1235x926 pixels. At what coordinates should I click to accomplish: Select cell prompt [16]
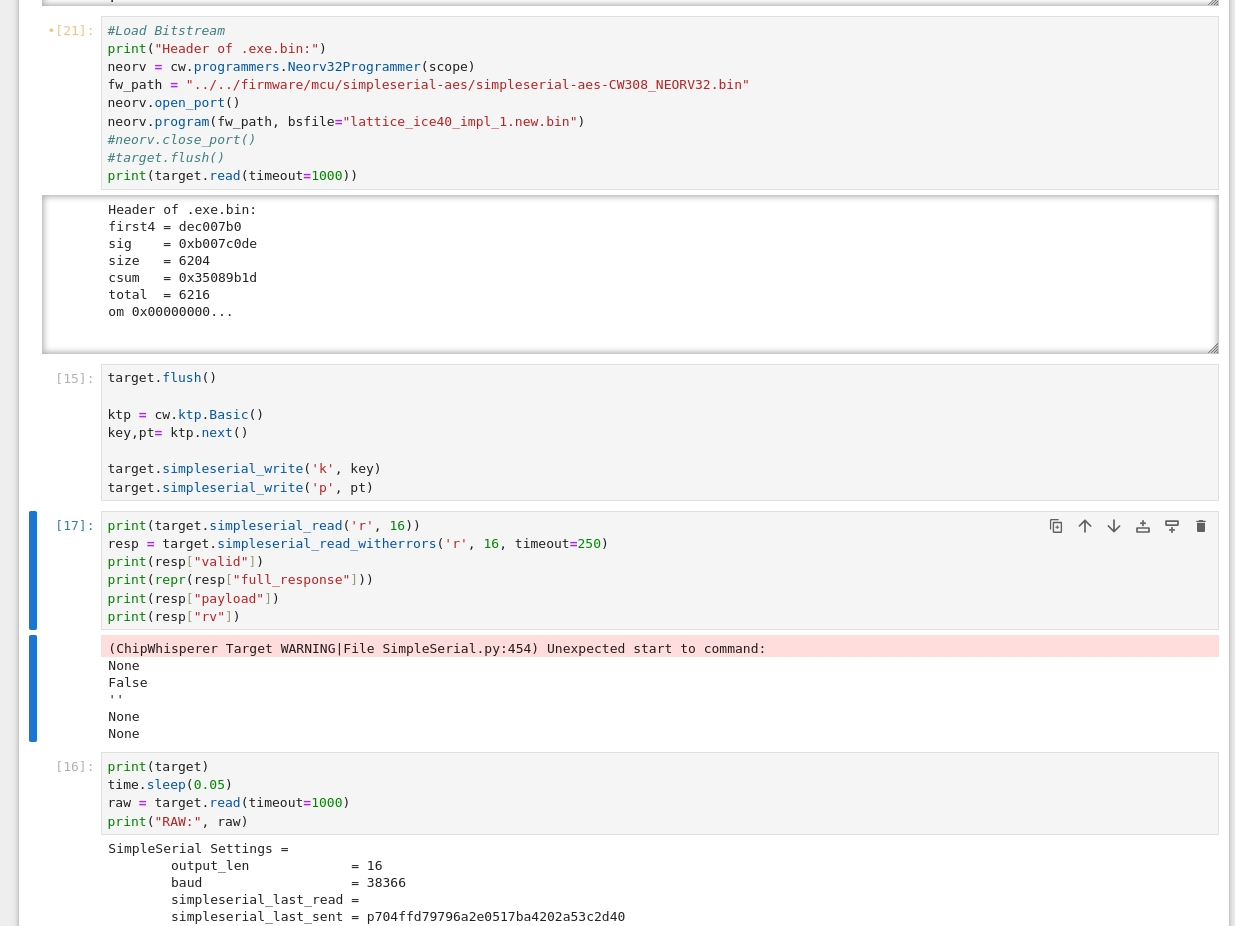[74, 767]
